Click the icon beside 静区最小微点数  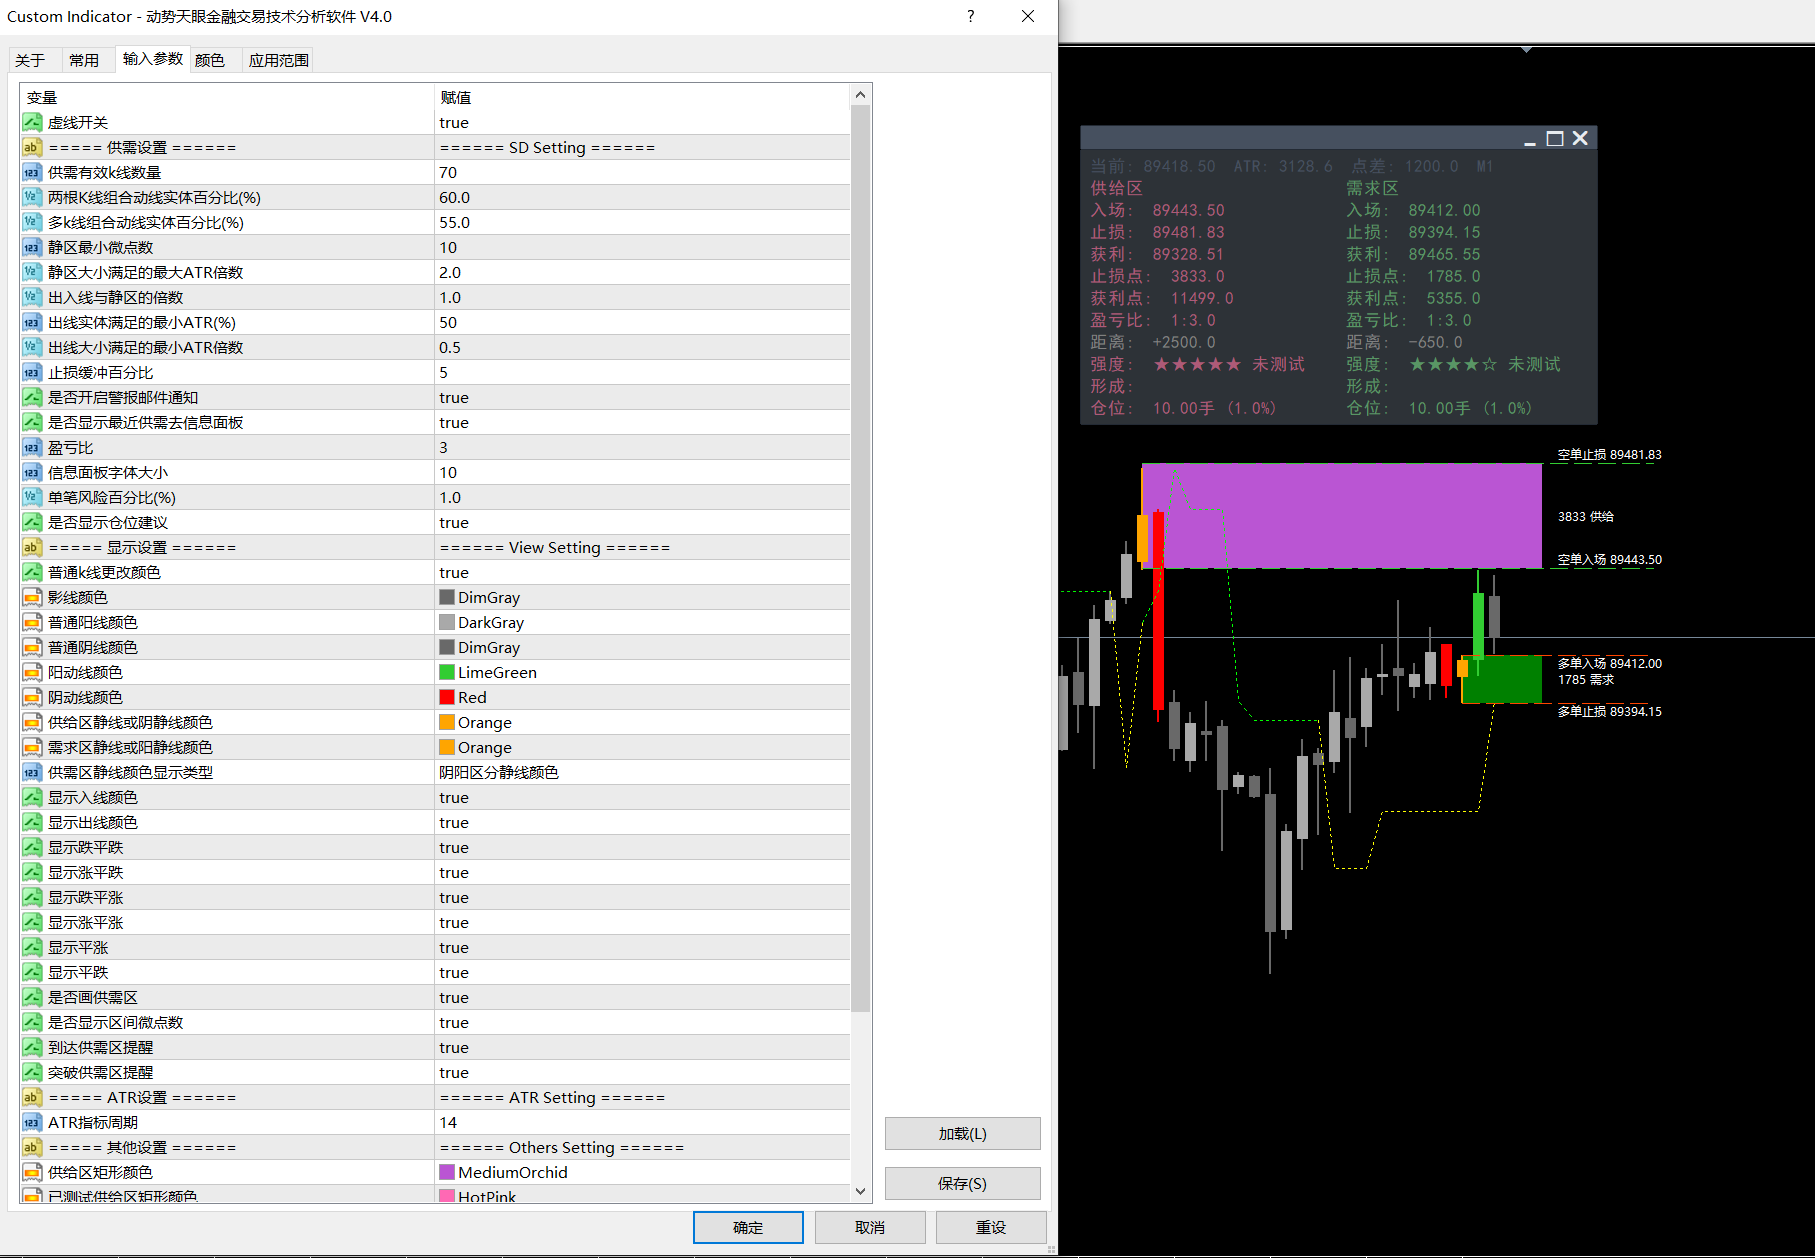[32, 247]
